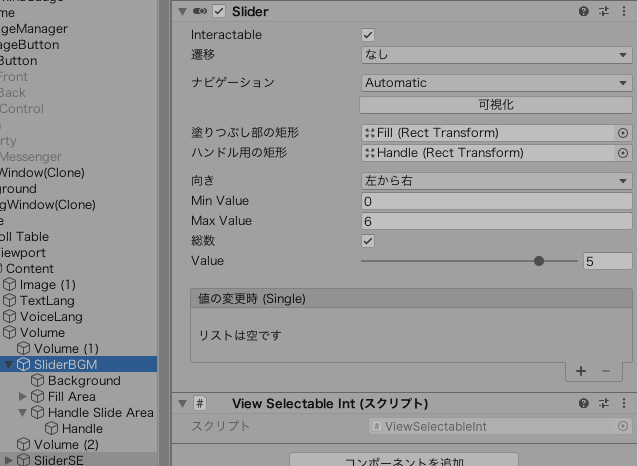This screenshot has width=637, height=466.
Task: Click the コンポーネントを追加 button
Action: [404, 460]
